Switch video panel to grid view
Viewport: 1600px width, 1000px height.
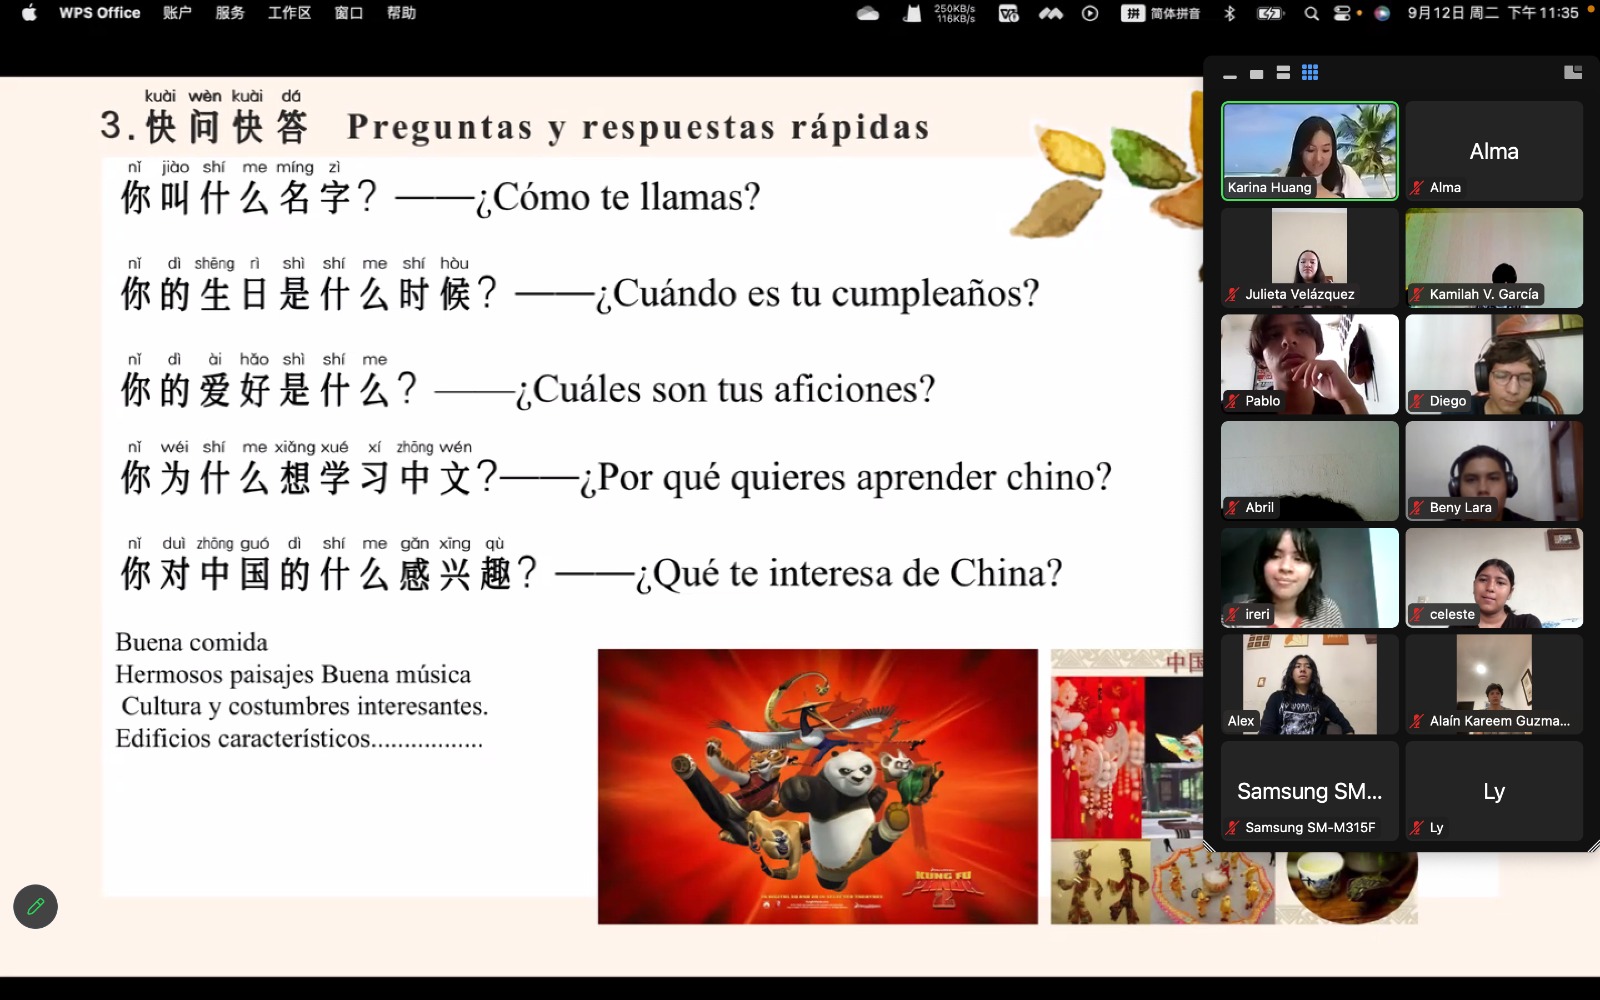click(1310, 73)
